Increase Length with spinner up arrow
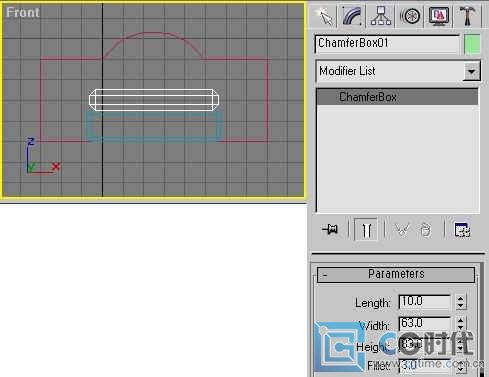The image size is (489, 377). tap(460, 299)
